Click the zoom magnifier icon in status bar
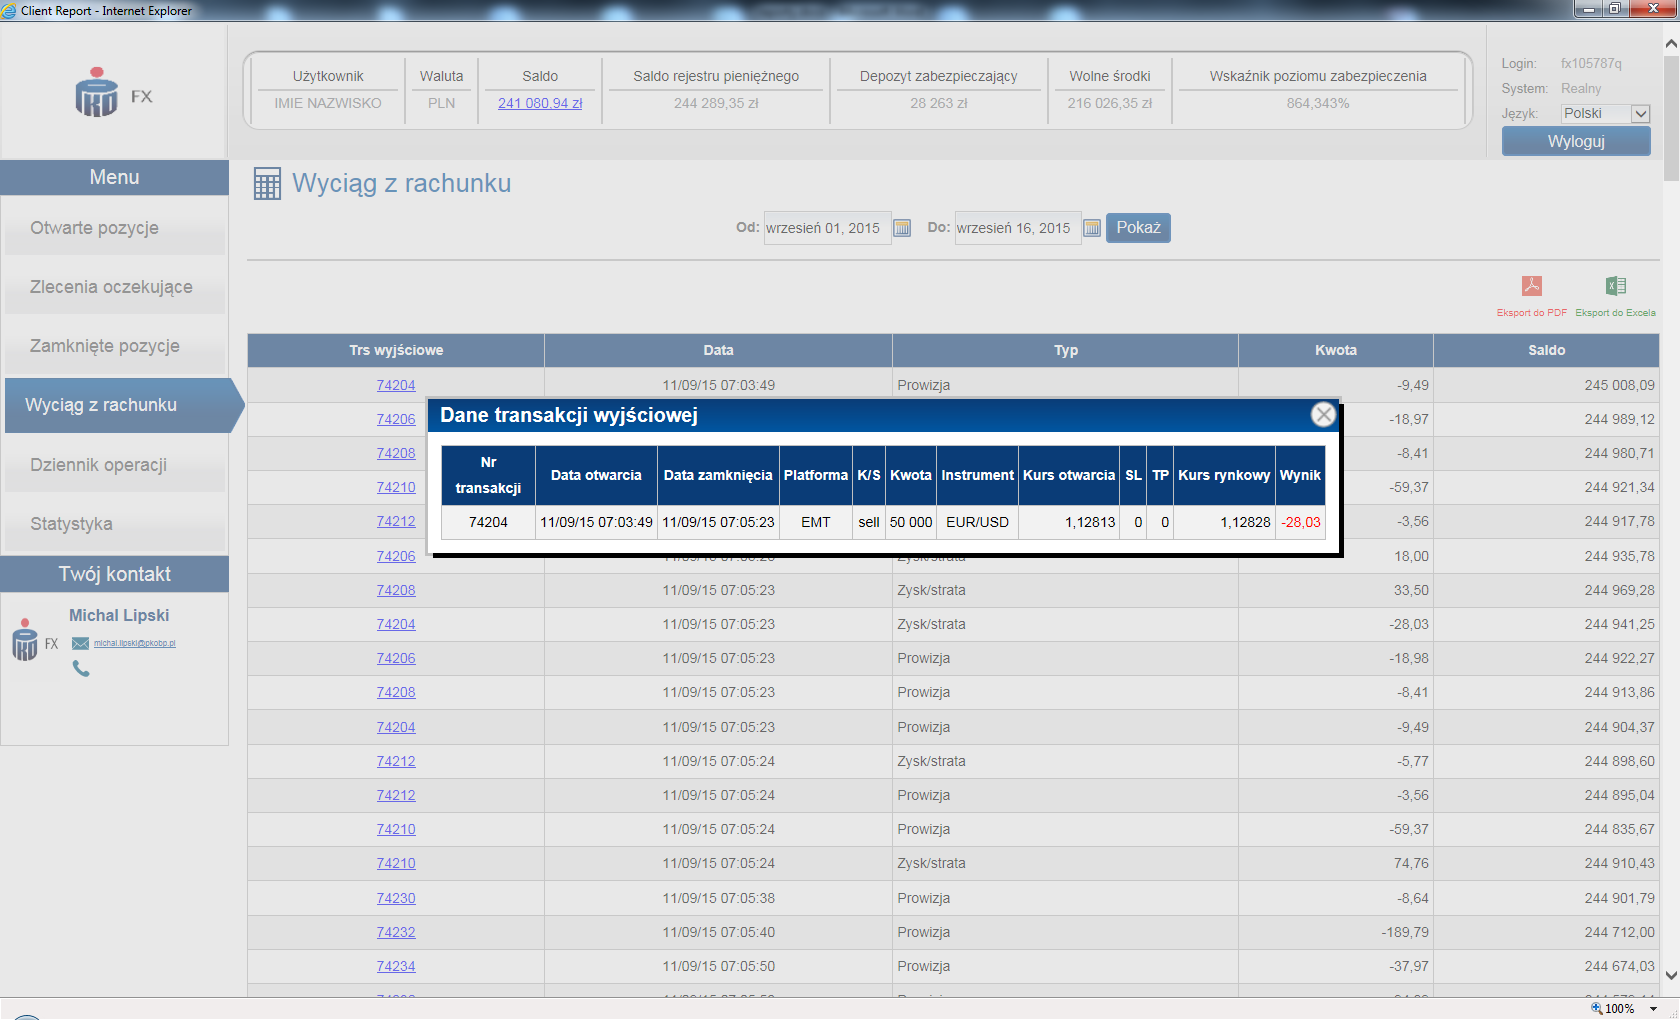Viewport: 1680px width, 1020px height. pos(1596,1008)
